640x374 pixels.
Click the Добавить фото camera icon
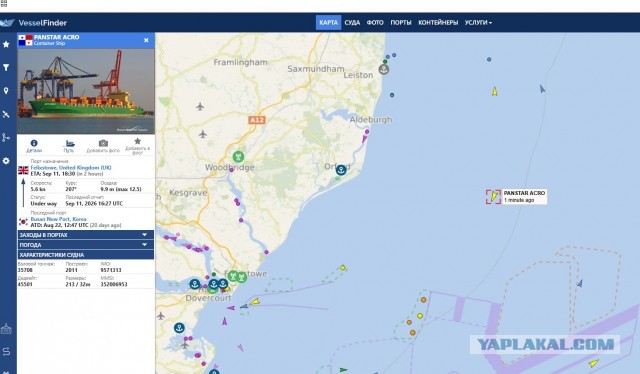(x=103, y=143)
